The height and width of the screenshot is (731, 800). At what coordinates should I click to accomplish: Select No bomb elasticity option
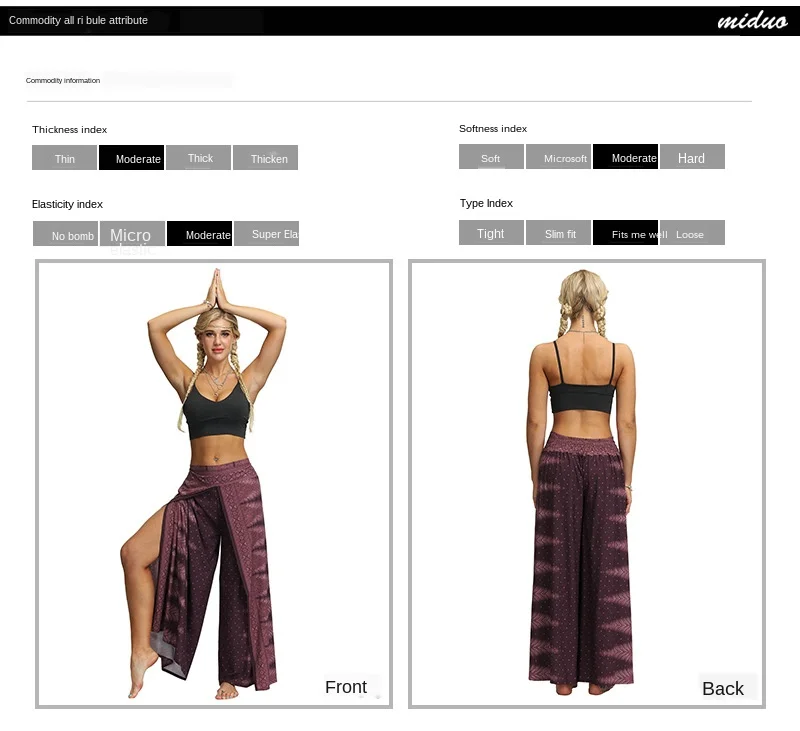[65, 234]
